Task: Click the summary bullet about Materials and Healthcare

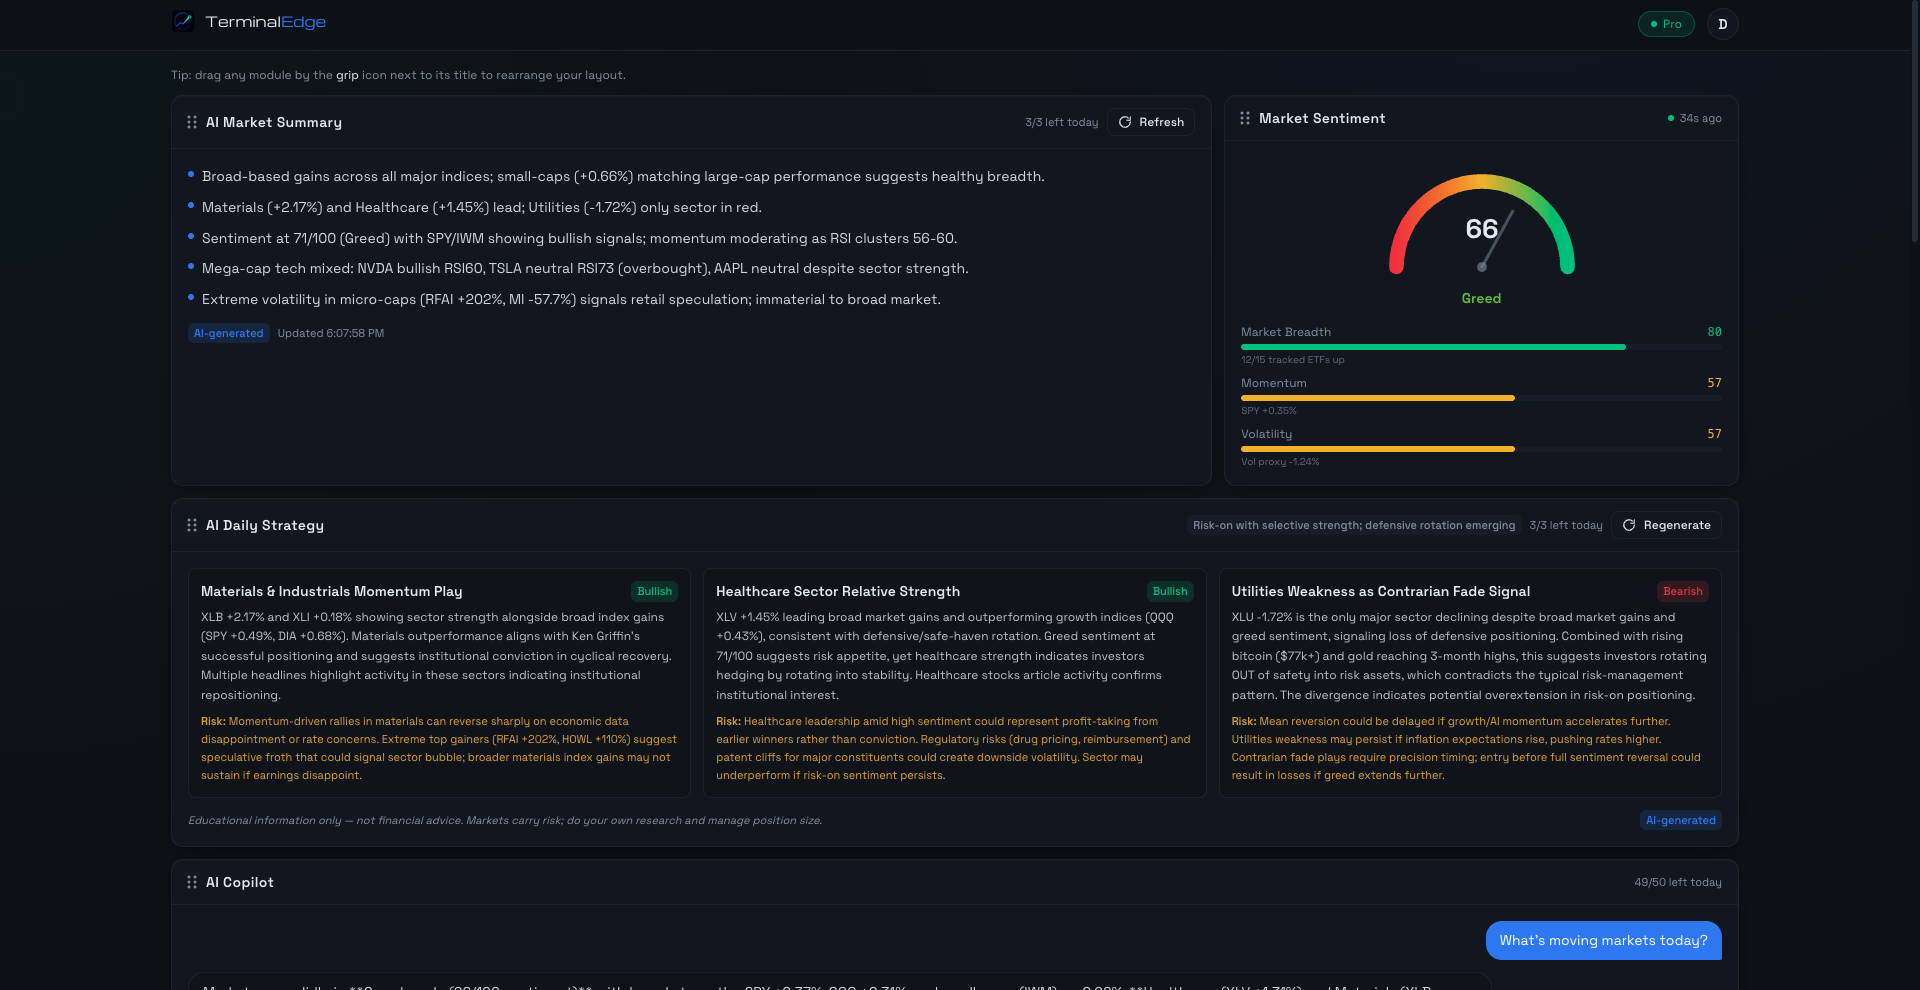Action: (x=482, y=207)
